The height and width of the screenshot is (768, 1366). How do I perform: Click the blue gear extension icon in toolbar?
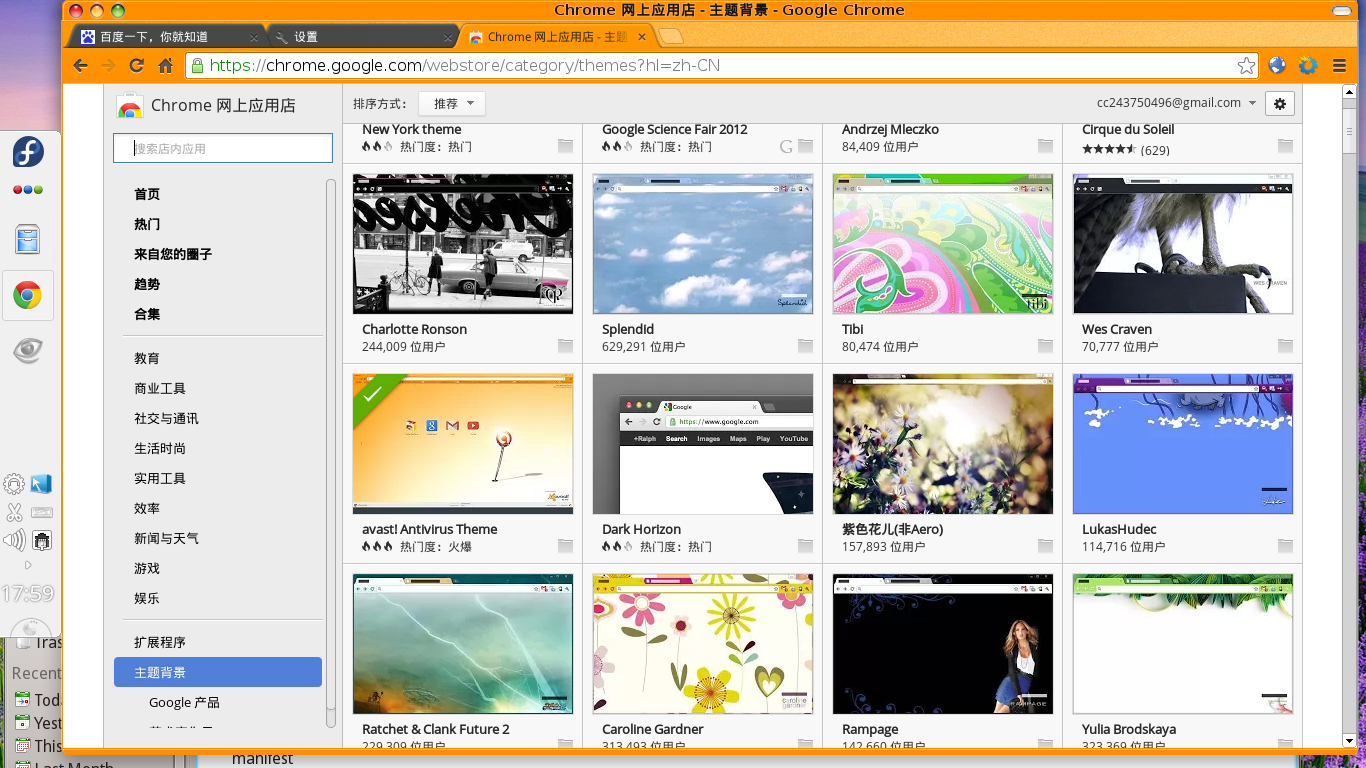(1308, 66)
